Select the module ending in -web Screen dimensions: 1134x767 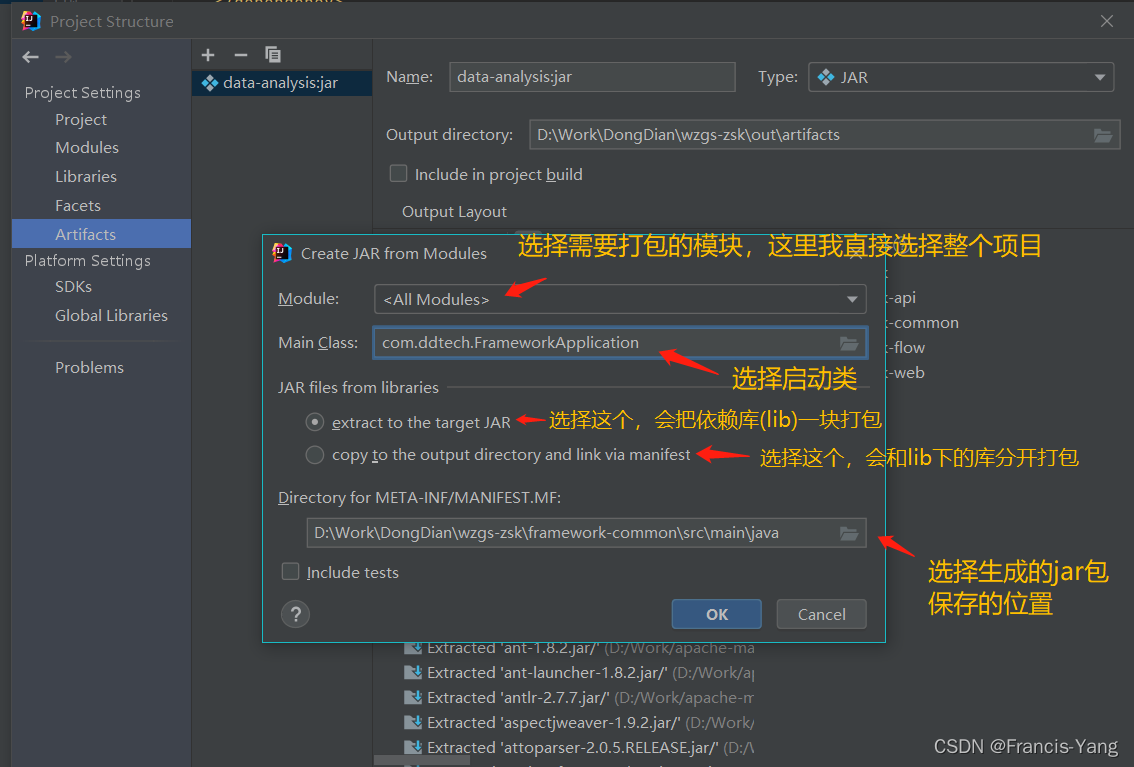905,373
